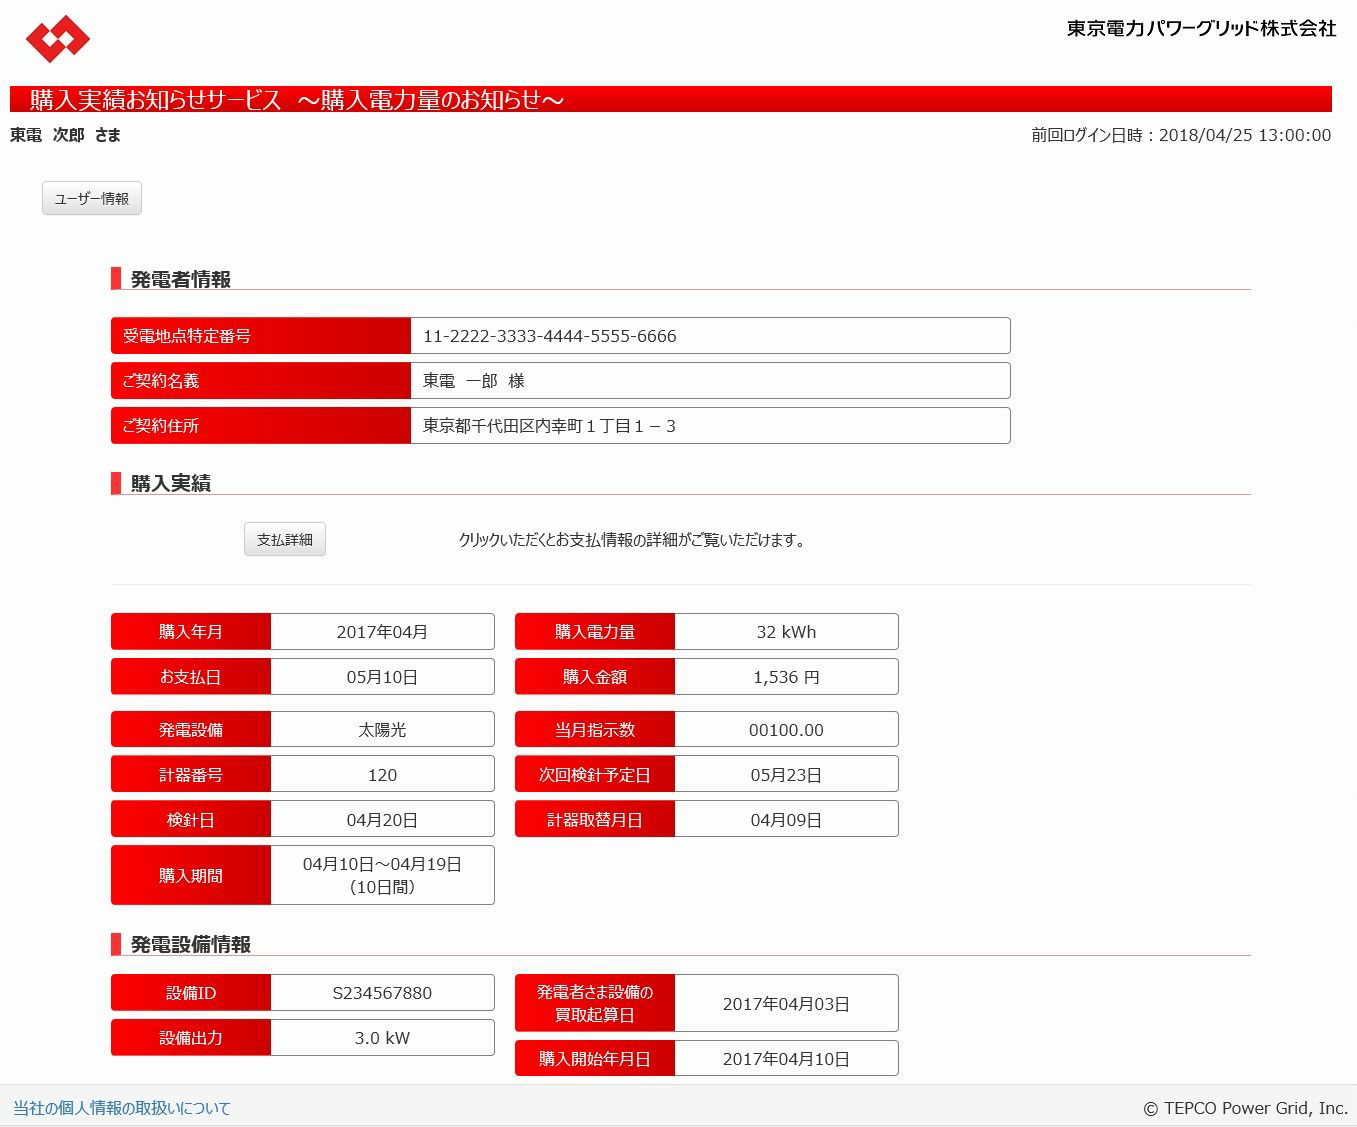Click the 次回検針予定日 red label

pyautogui.click(x=595, y=775)
